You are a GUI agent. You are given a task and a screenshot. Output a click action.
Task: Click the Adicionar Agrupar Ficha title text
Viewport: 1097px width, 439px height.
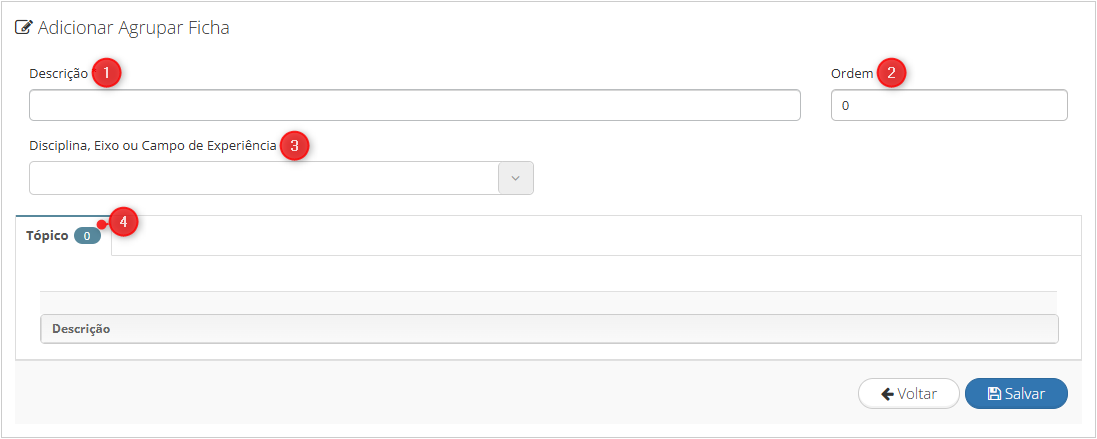click(134, 29)
